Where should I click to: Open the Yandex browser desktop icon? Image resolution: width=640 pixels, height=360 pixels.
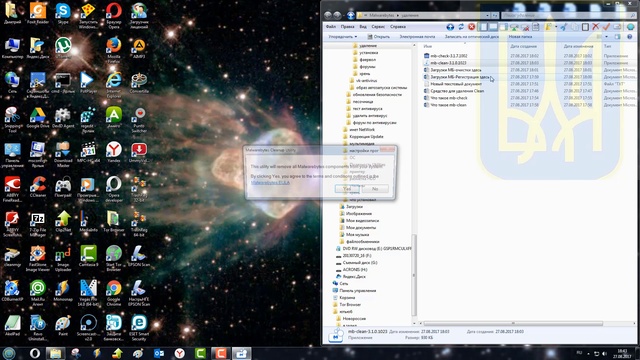(114, 152)
